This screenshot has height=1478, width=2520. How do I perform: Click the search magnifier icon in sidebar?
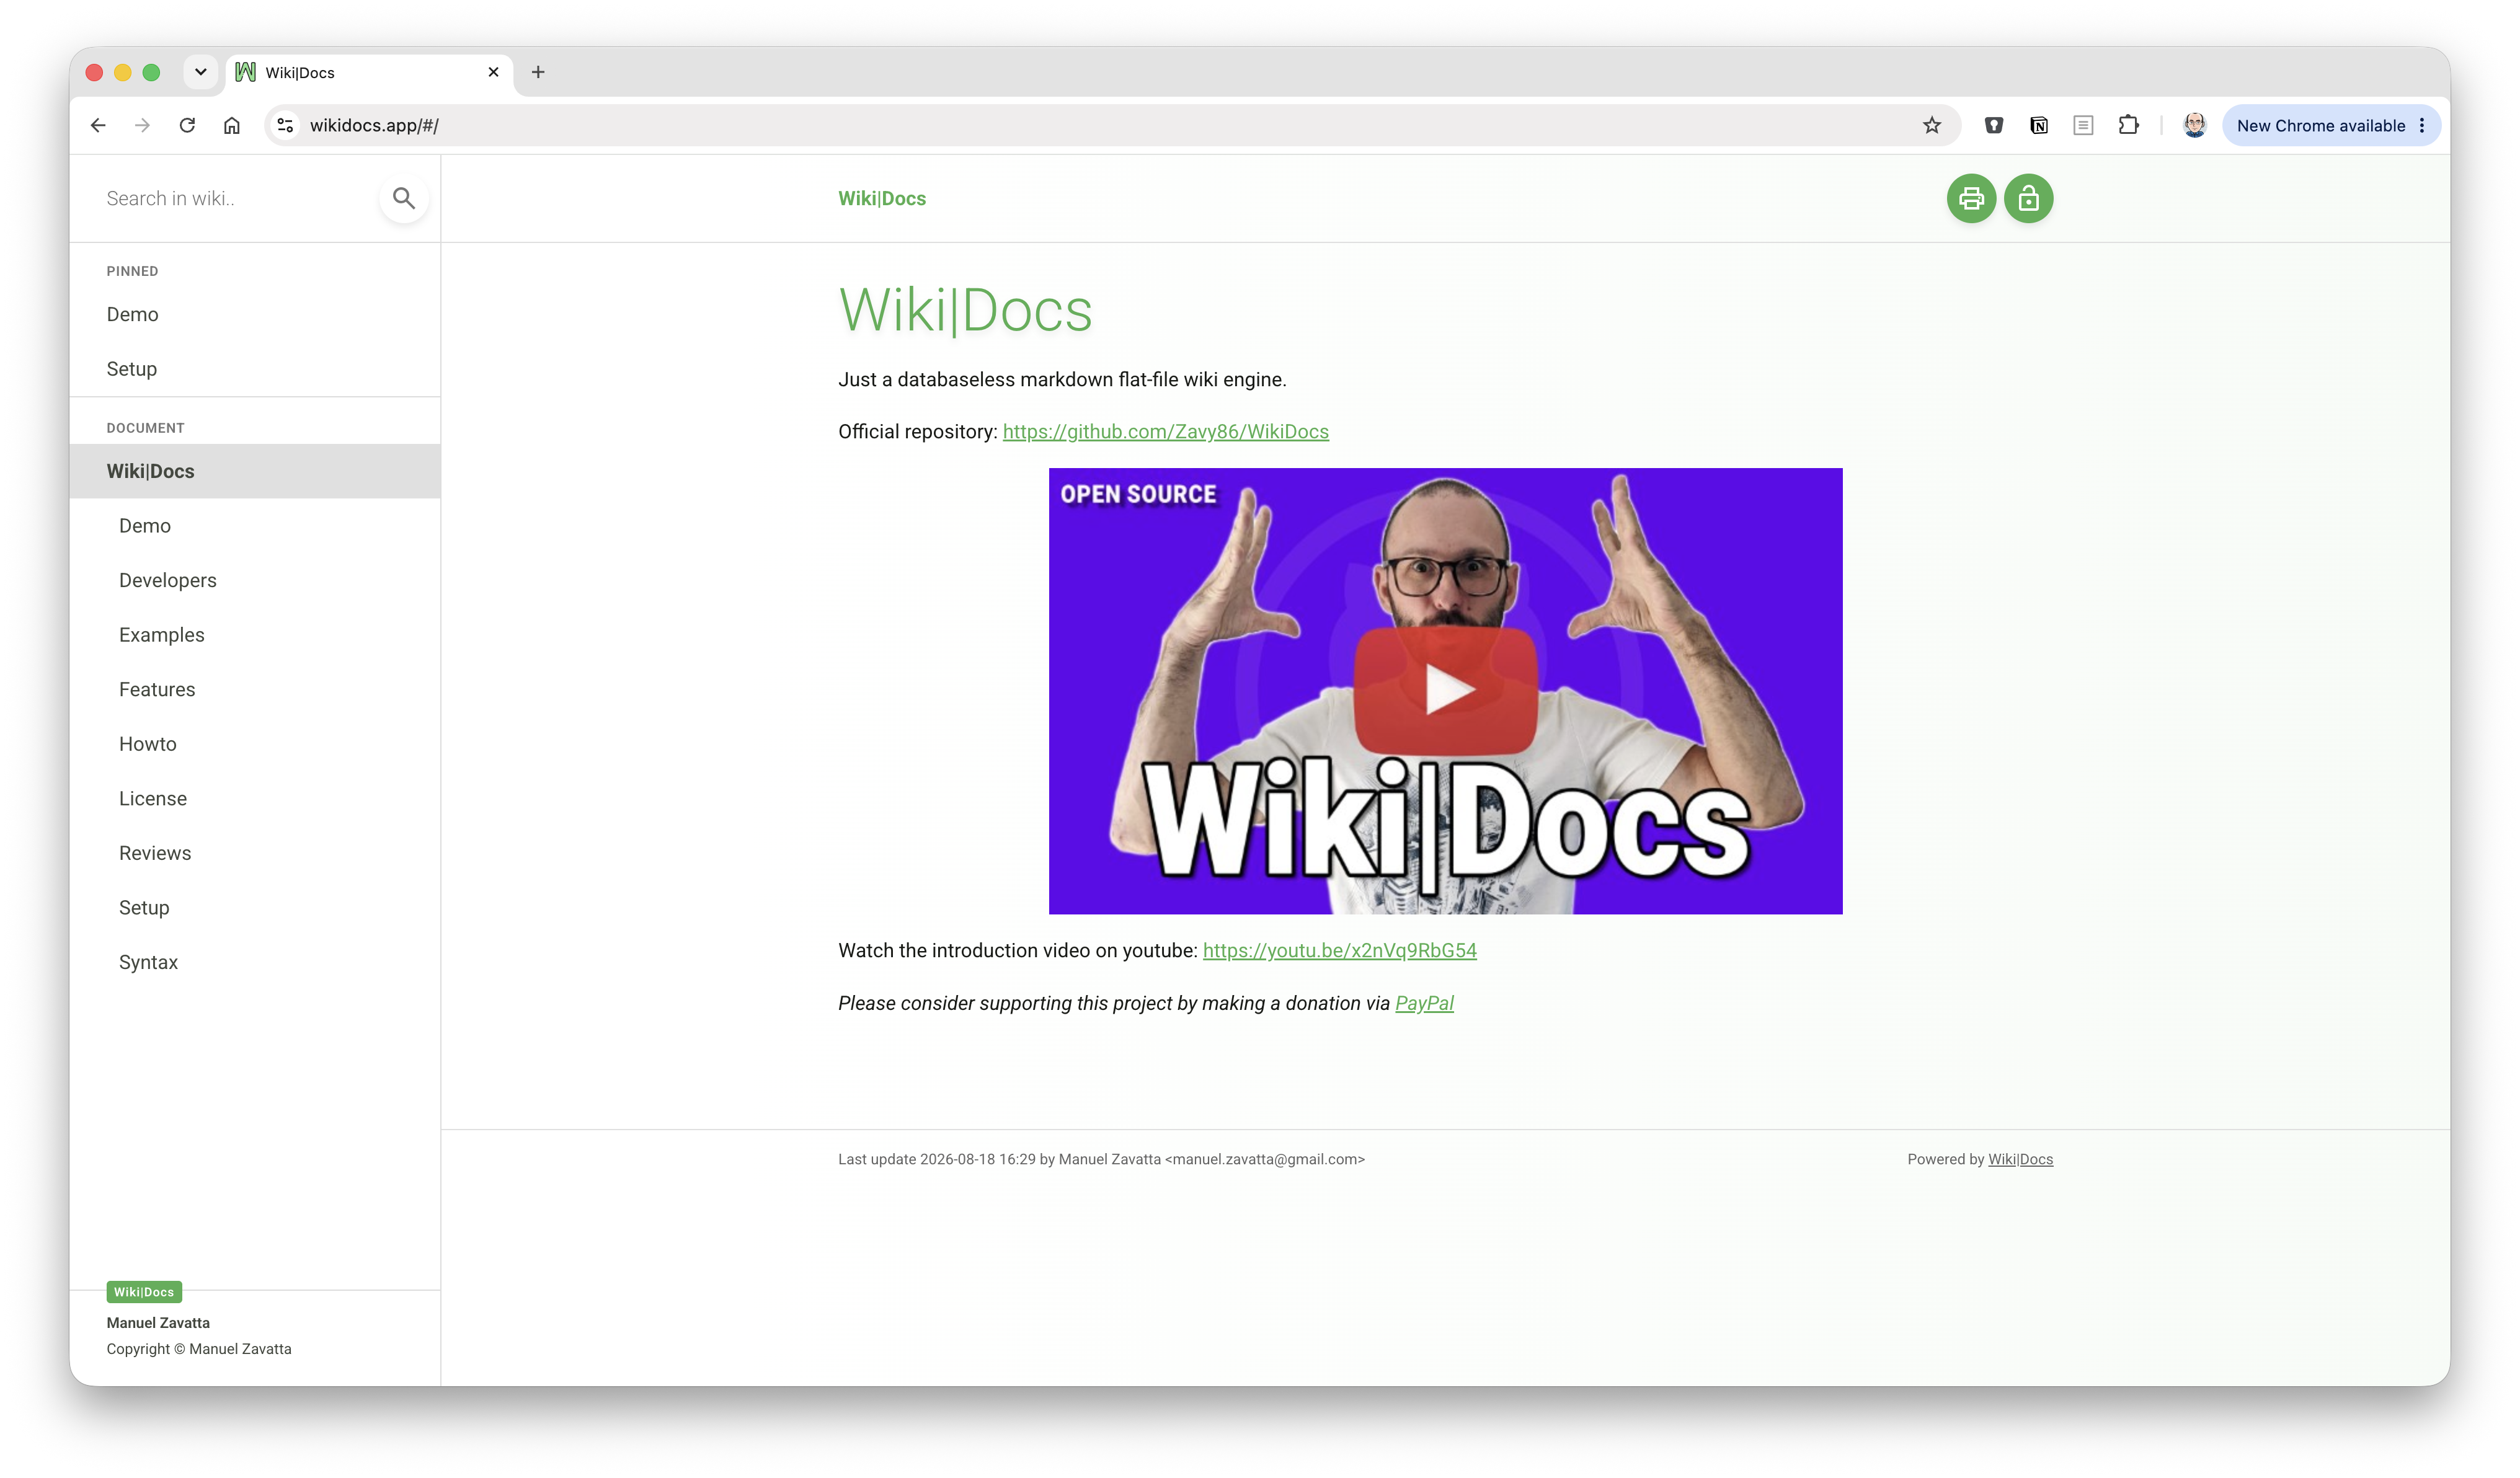point(404,198)
